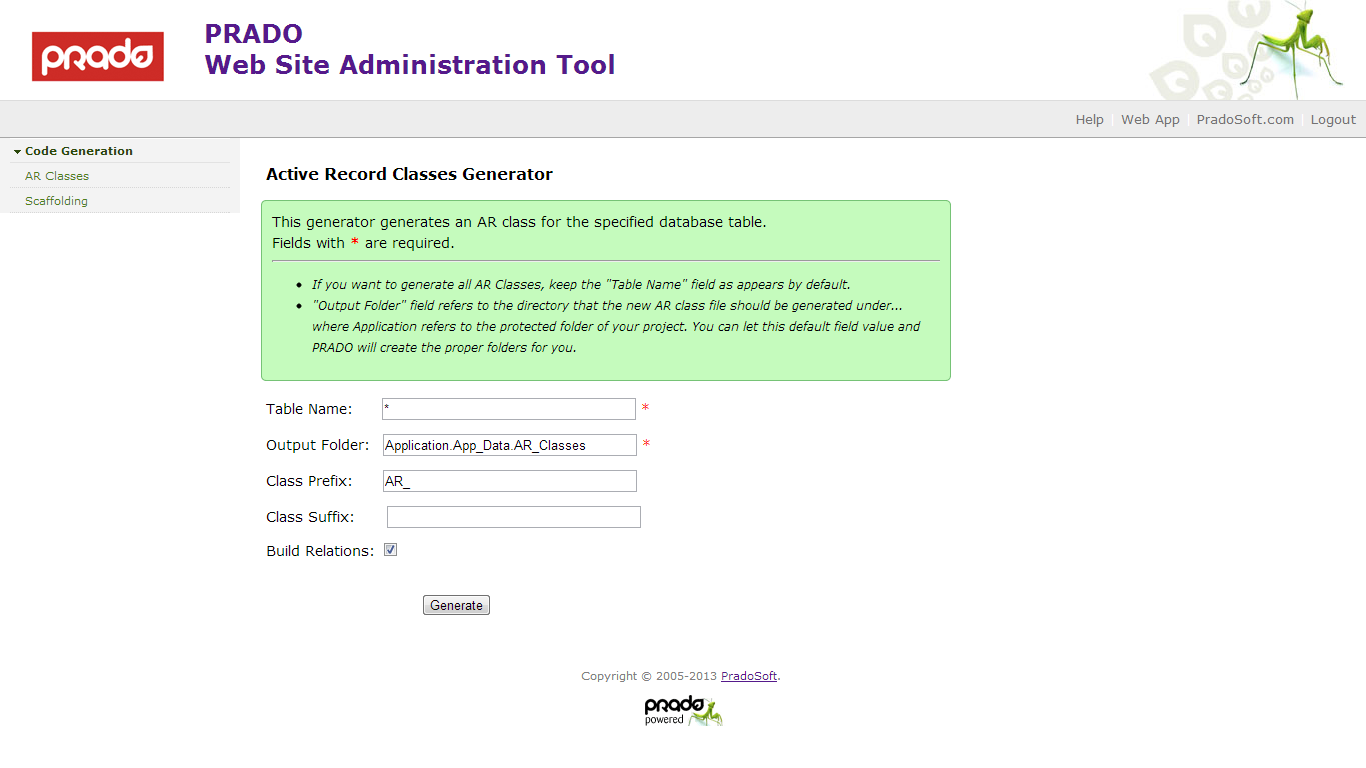Viewport: 1366px width, 768px height.
Task: Click the red PRADO logo
Action: click(x=97, y=56)
